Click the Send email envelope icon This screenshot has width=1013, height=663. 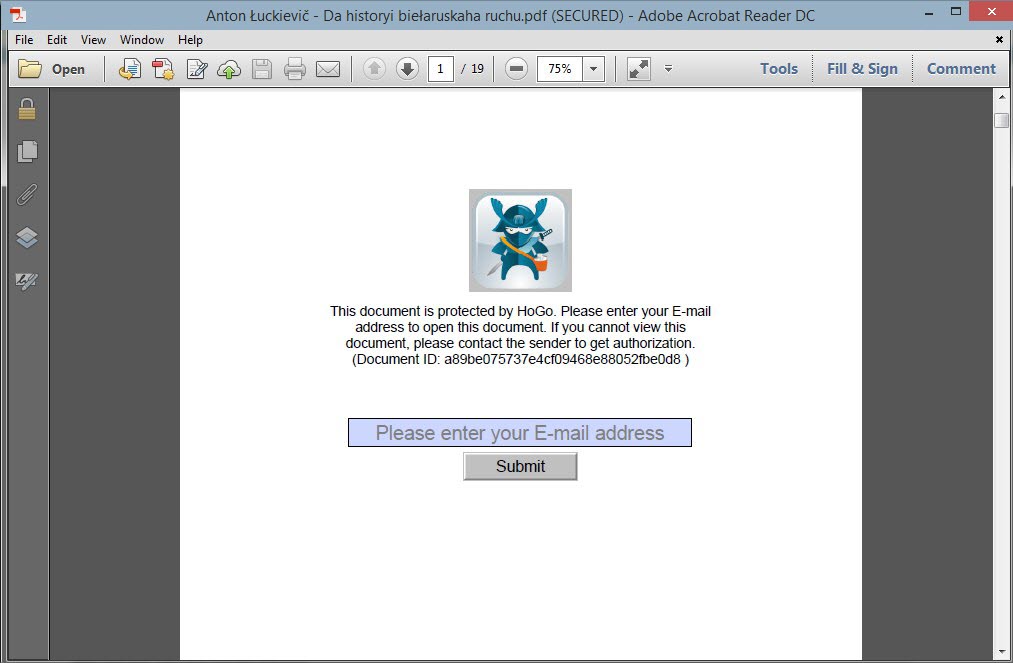[328, 68]
